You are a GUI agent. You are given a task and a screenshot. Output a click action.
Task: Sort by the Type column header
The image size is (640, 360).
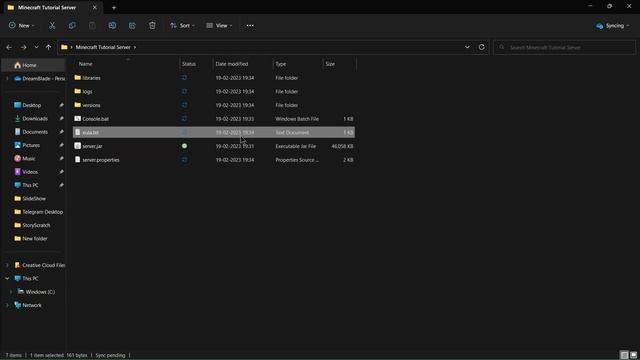point(281,64)
